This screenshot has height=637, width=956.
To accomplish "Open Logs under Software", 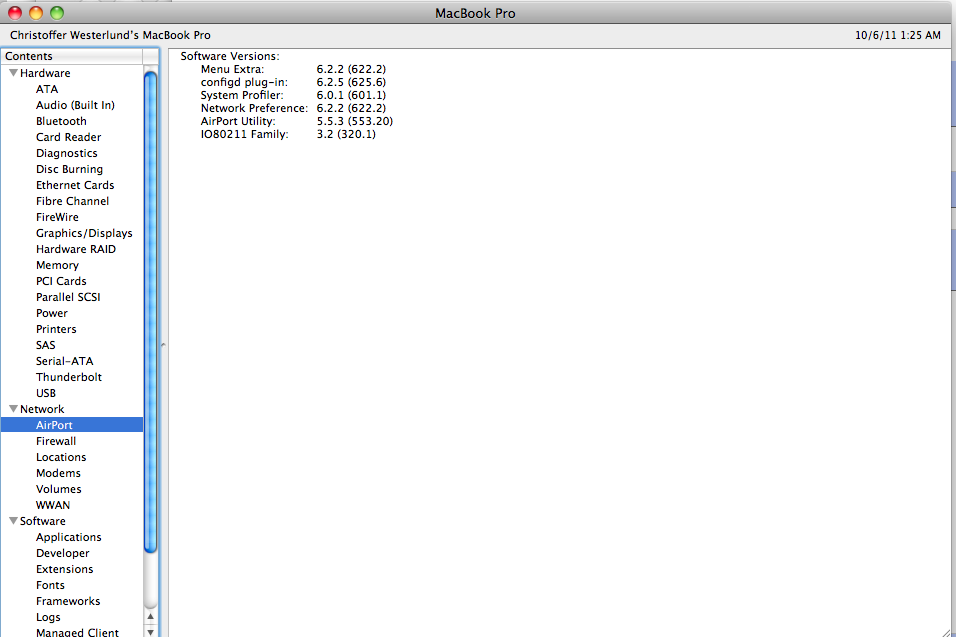I will tap(48, 617).
